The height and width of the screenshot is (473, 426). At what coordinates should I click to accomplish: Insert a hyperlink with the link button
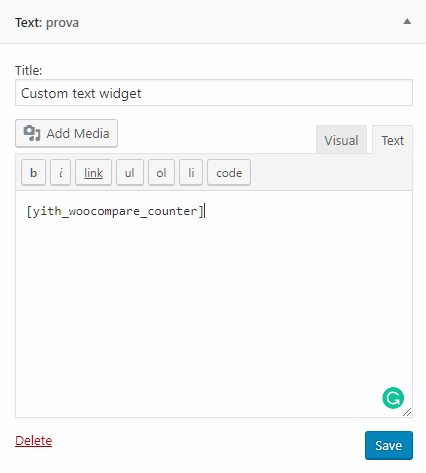[x=93, y=172]
